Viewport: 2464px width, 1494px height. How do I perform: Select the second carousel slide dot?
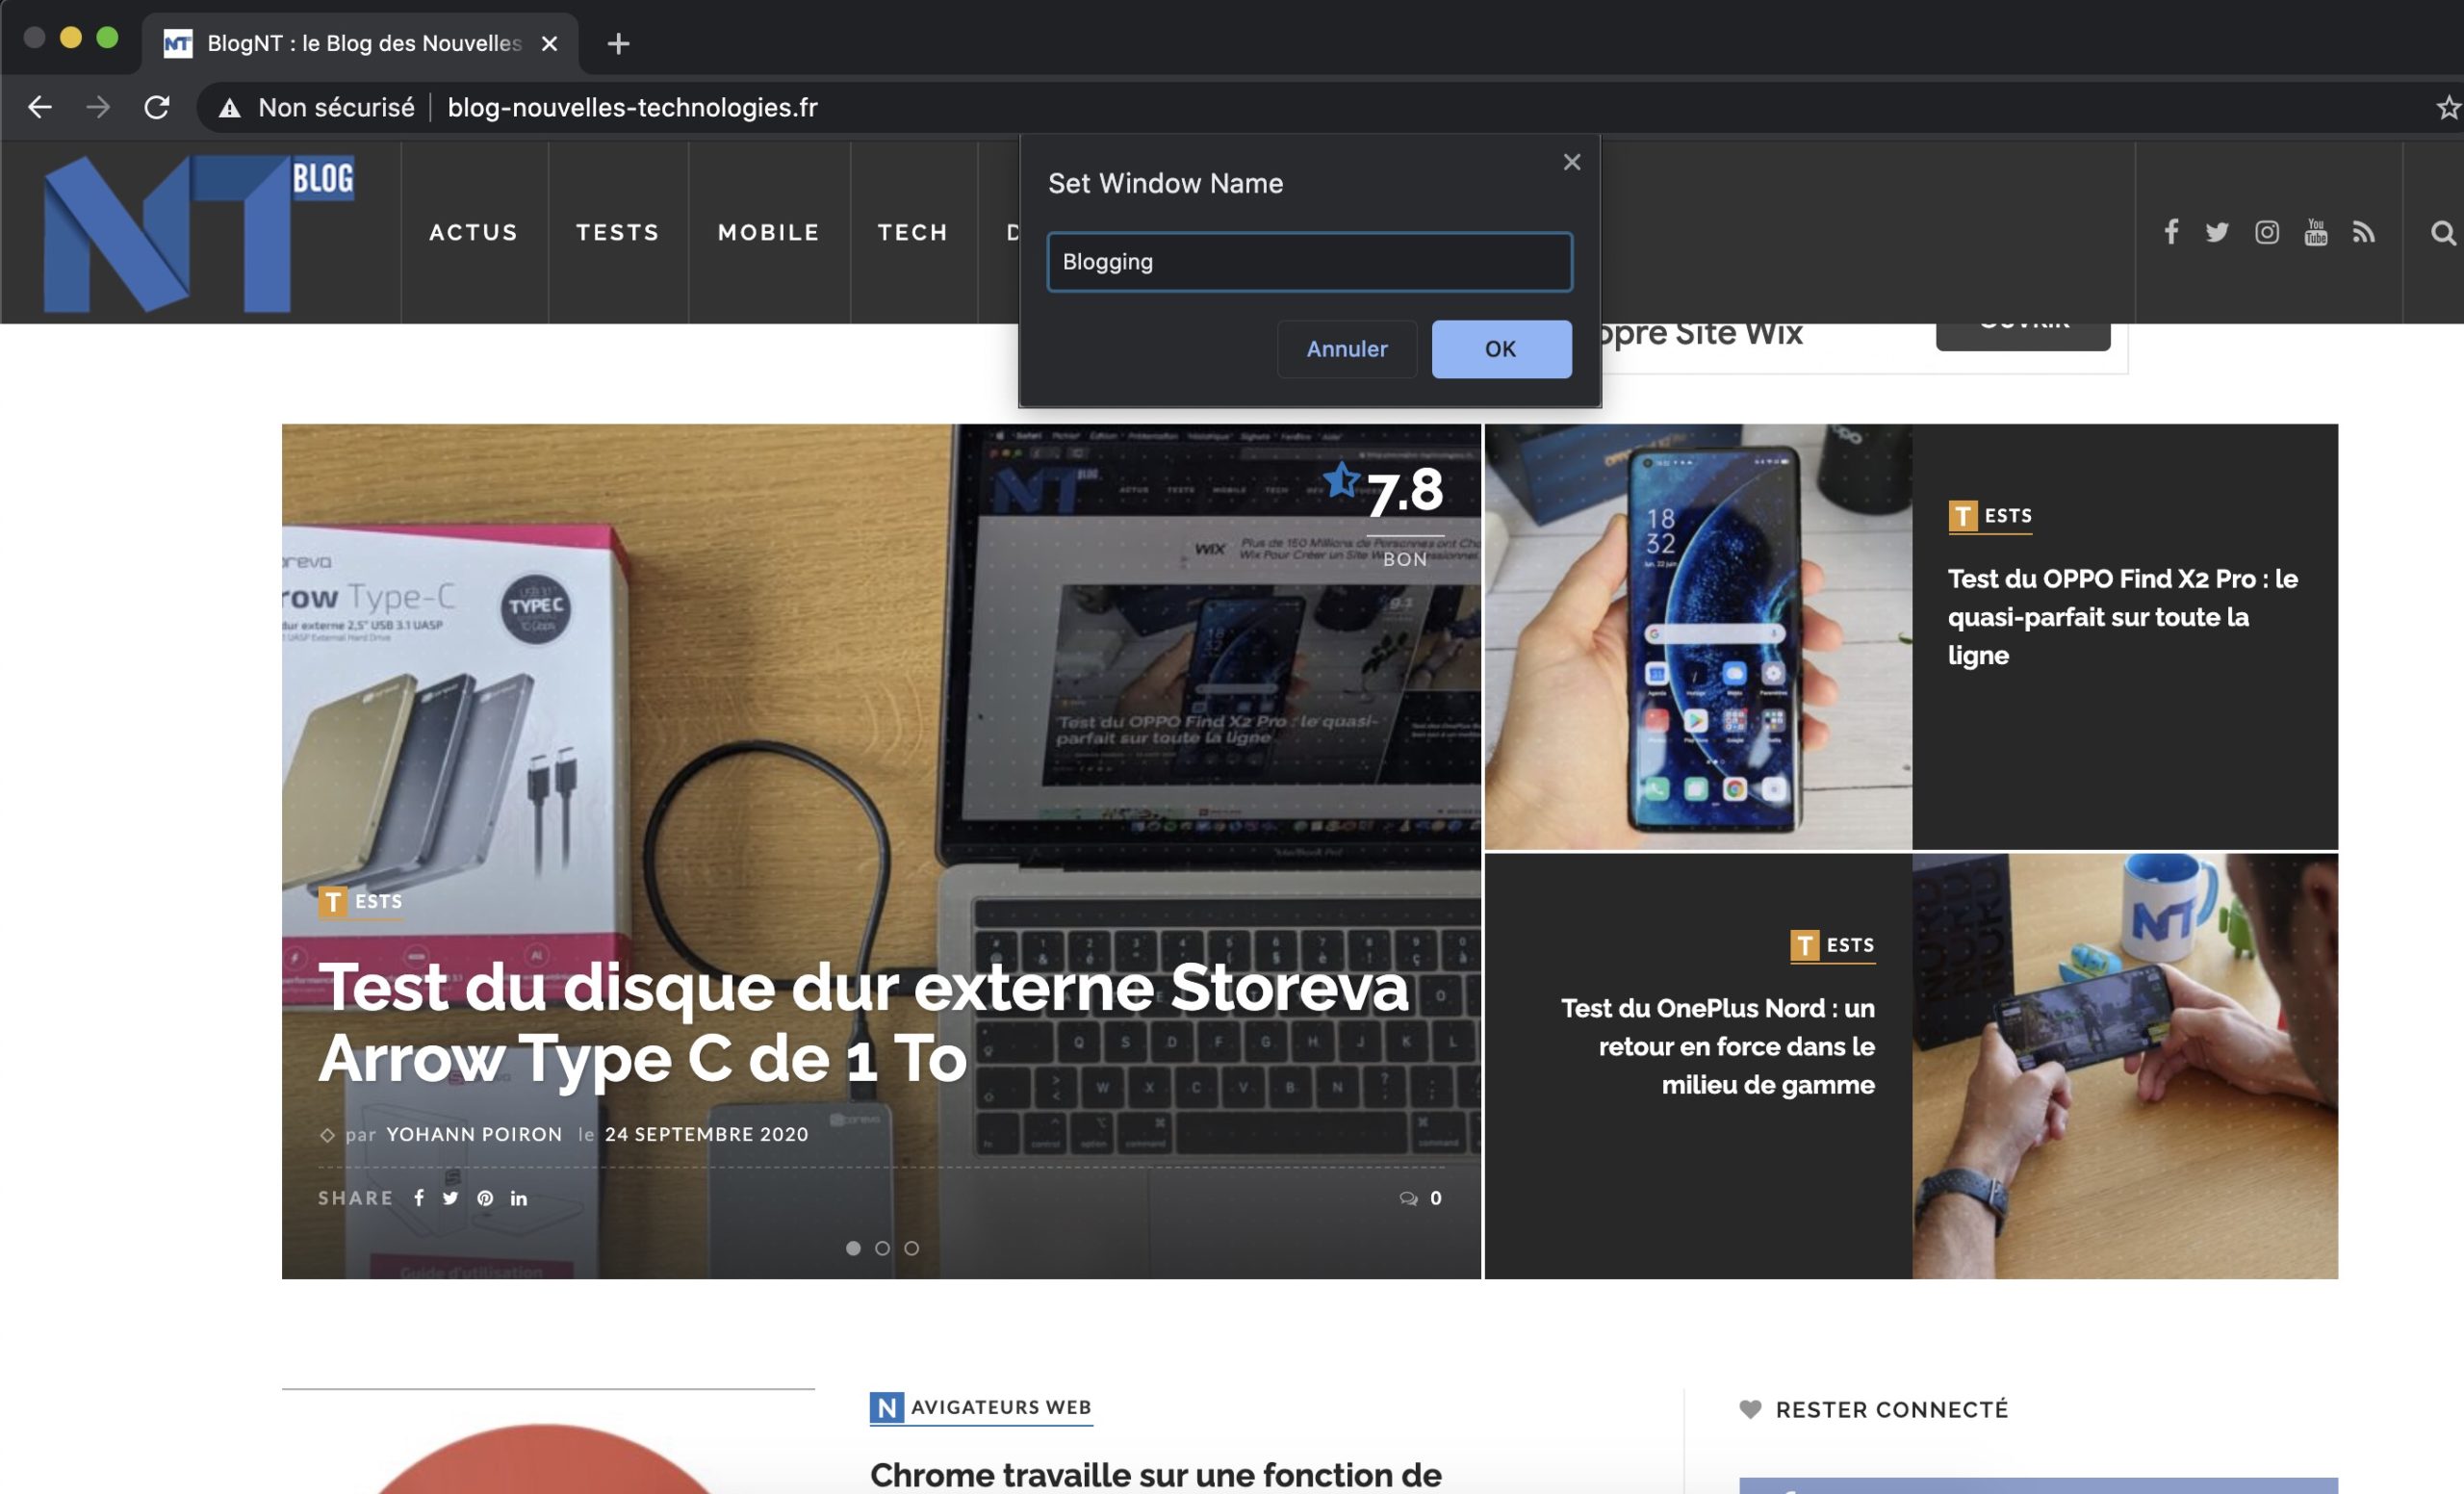[x=882, y=1248]
